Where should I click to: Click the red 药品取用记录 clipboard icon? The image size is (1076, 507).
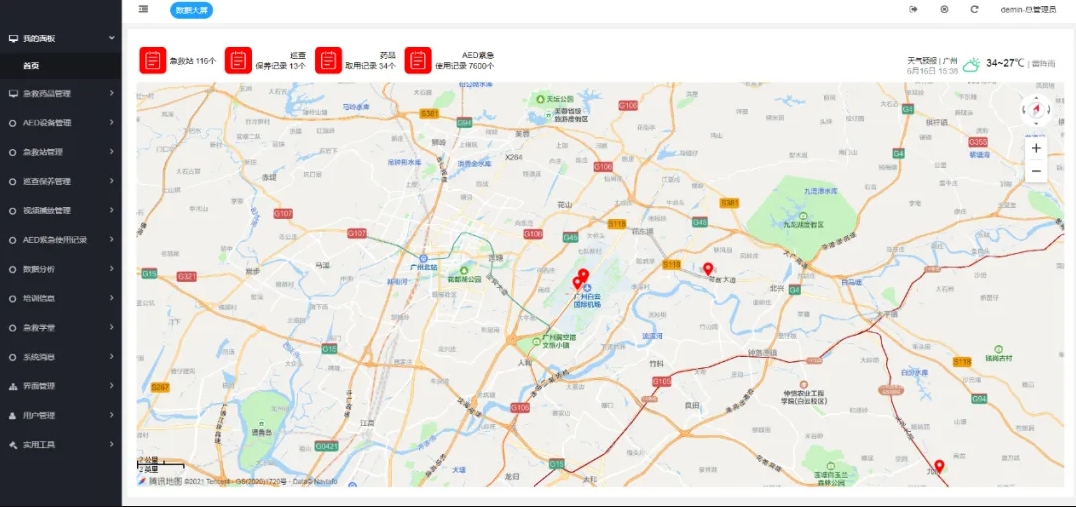tap(328, 60)
